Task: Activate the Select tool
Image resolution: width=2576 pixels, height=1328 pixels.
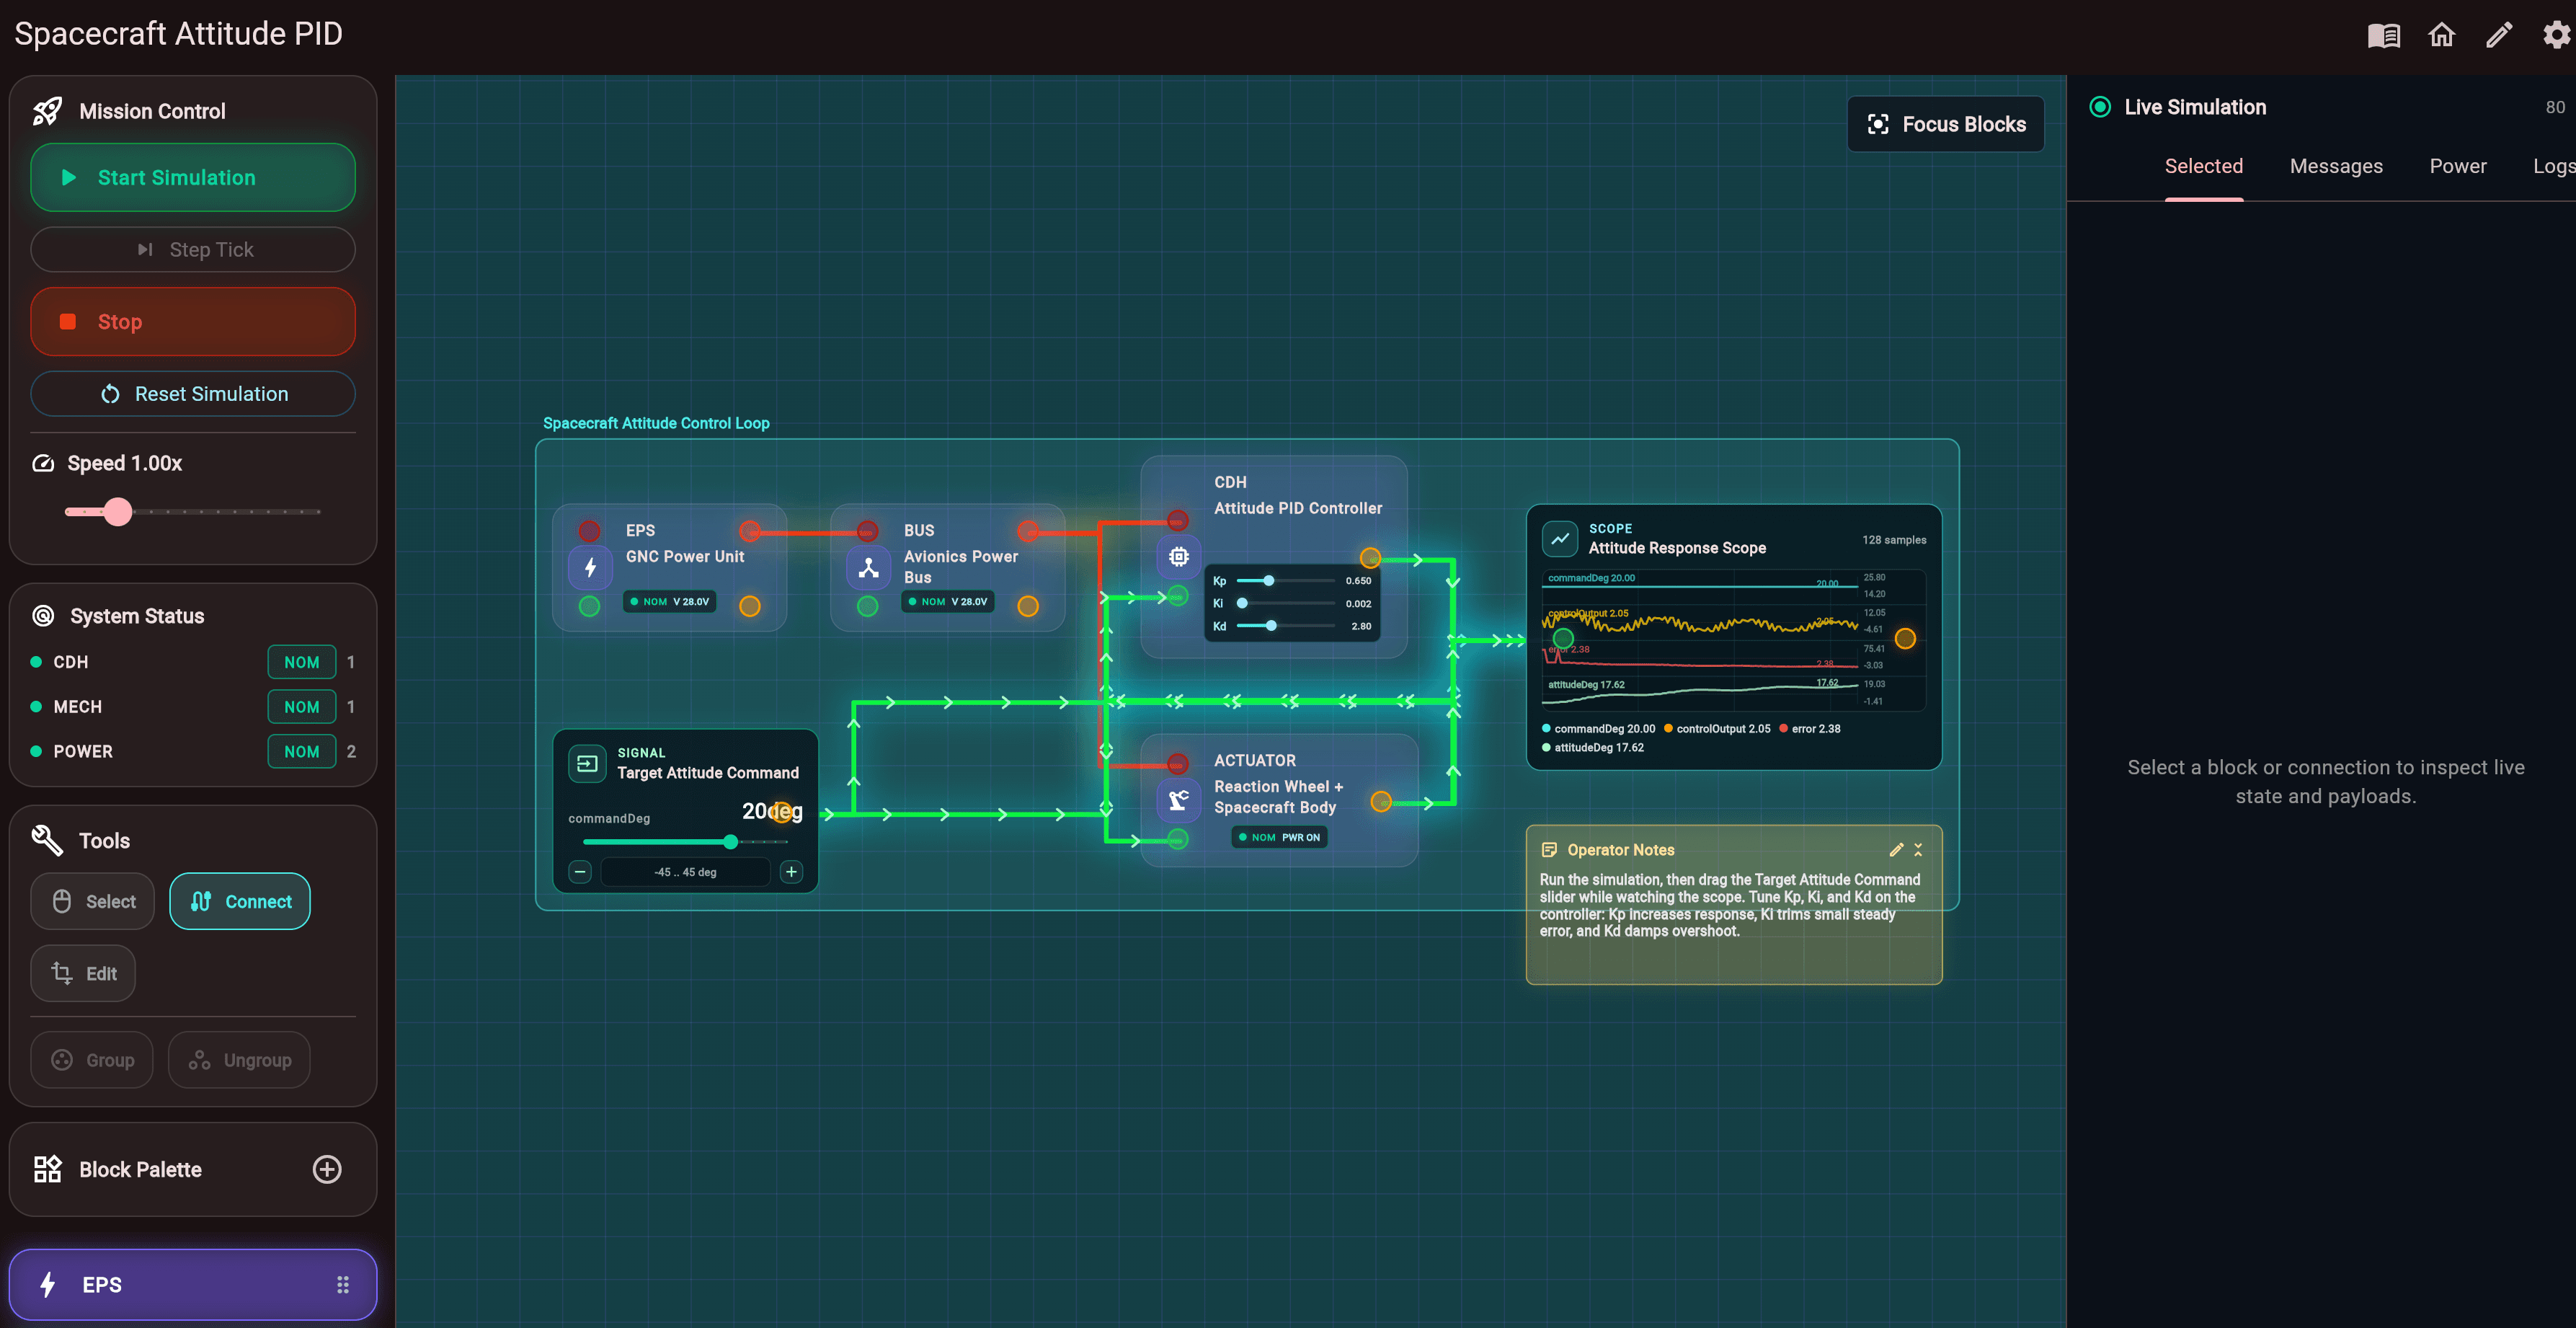Action: click(x=93, y=902)
